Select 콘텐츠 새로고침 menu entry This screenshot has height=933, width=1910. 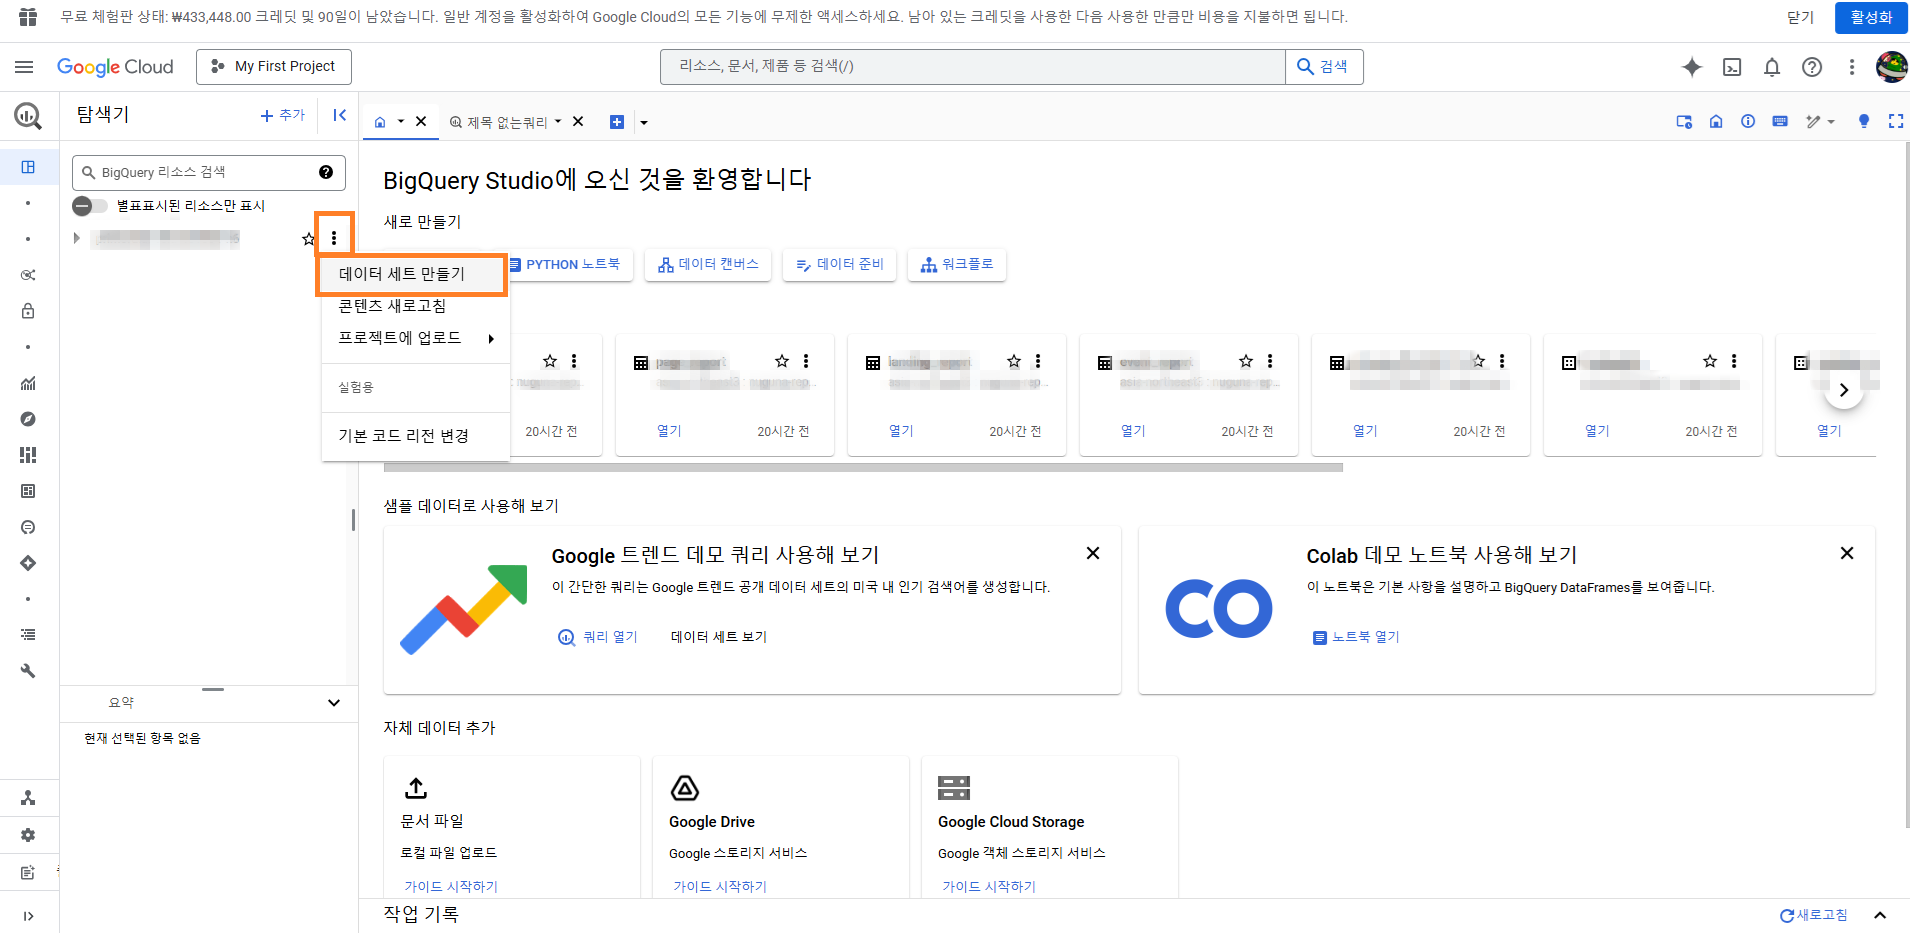click(416, 306)
